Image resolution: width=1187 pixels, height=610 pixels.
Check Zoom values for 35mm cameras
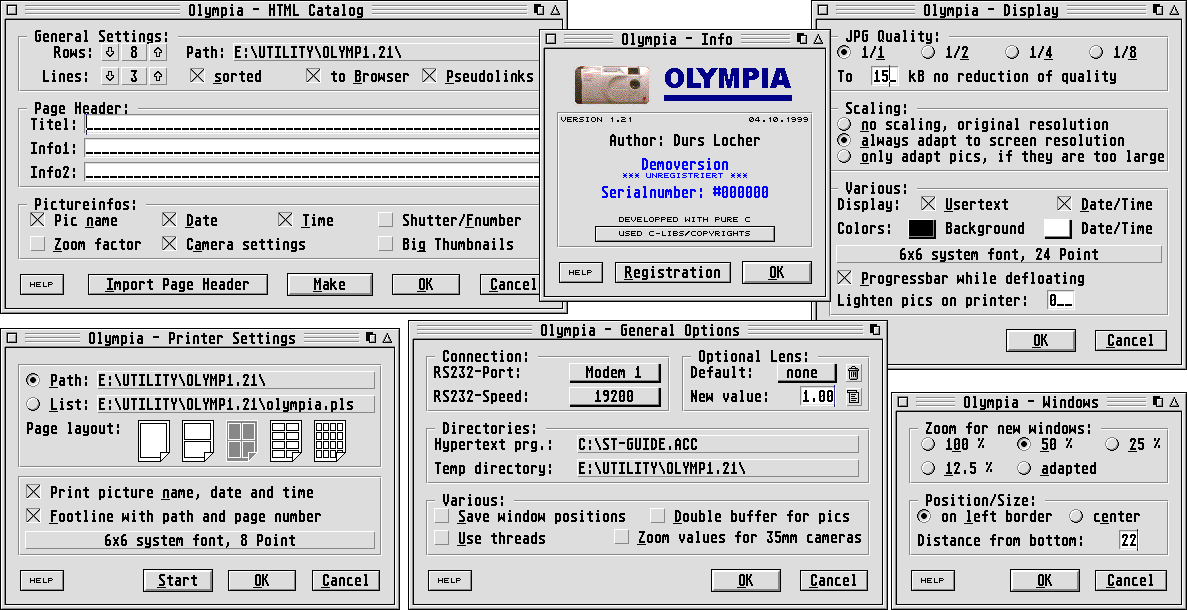pos(622,538)
